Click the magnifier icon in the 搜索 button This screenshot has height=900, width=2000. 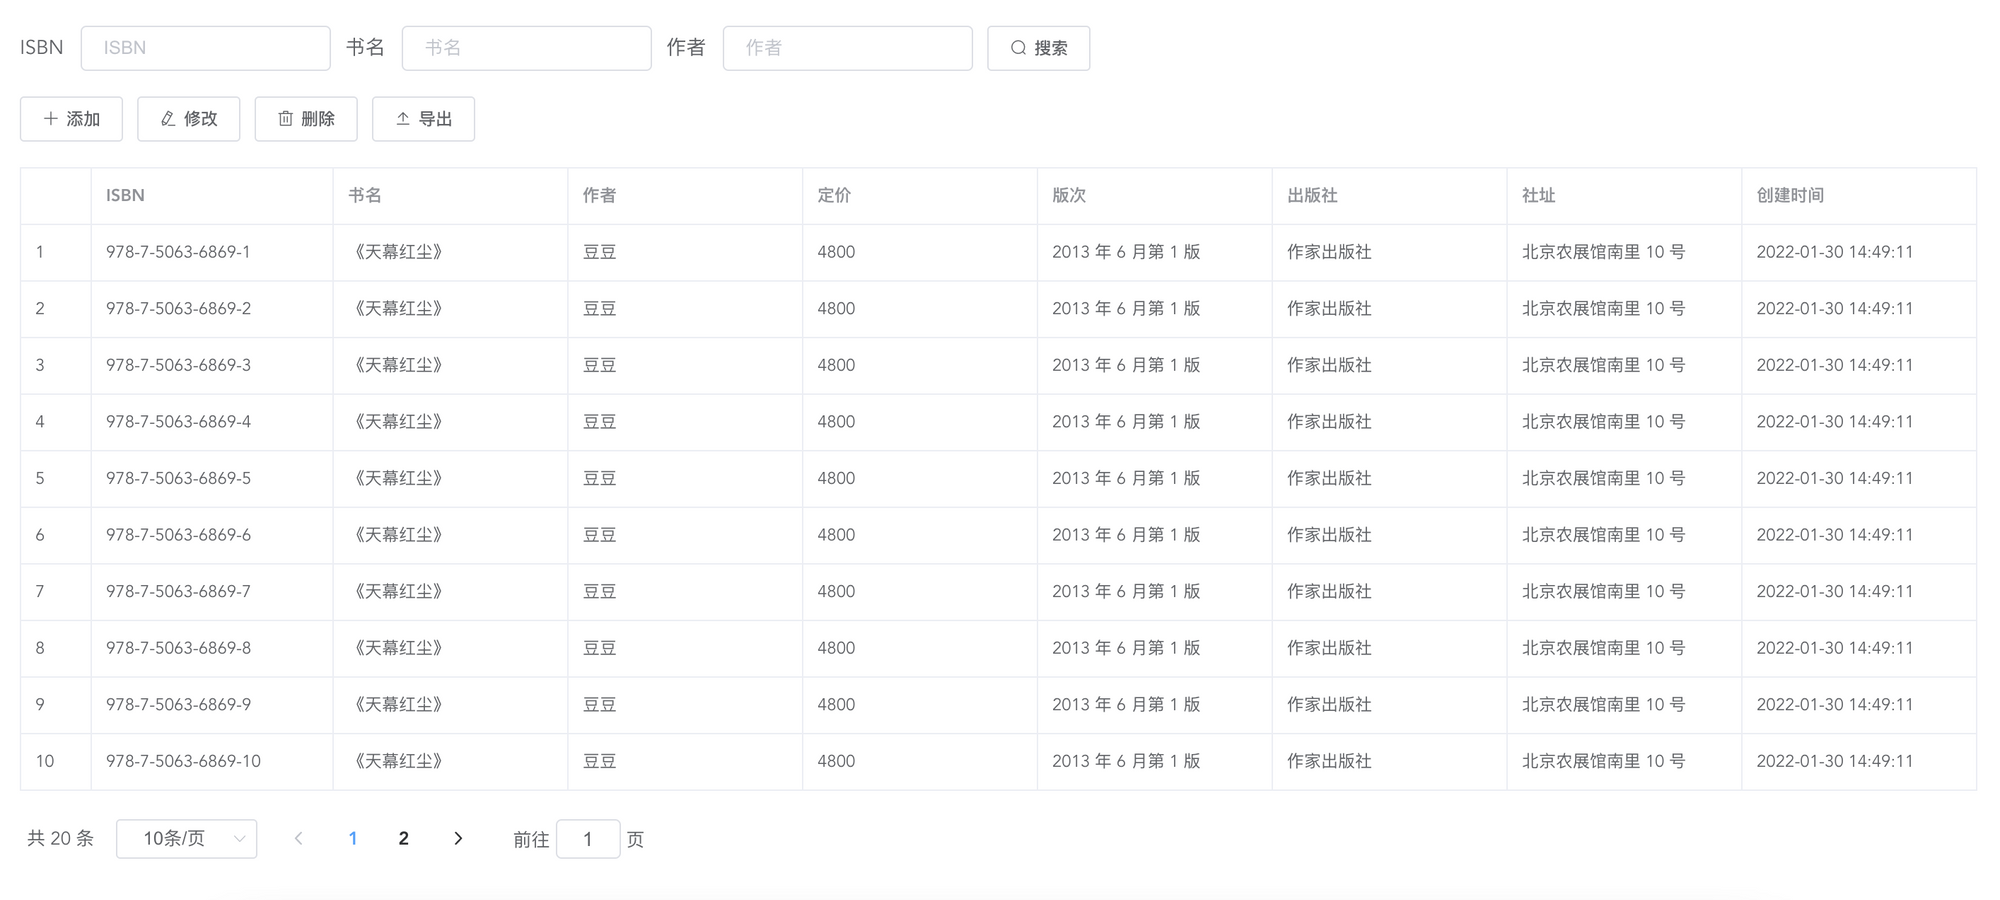click(1018, 48)
